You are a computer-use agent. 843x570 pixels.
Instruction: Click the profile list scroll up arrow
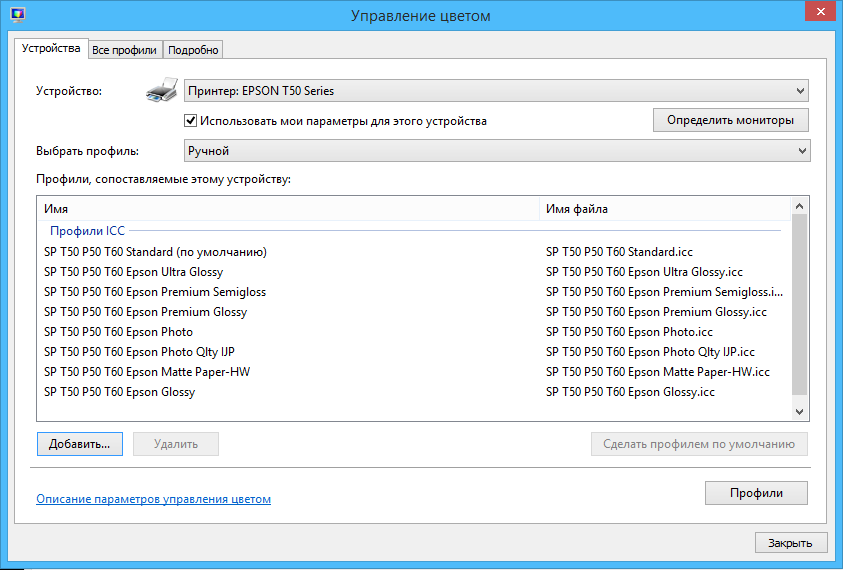pos(799,206)
